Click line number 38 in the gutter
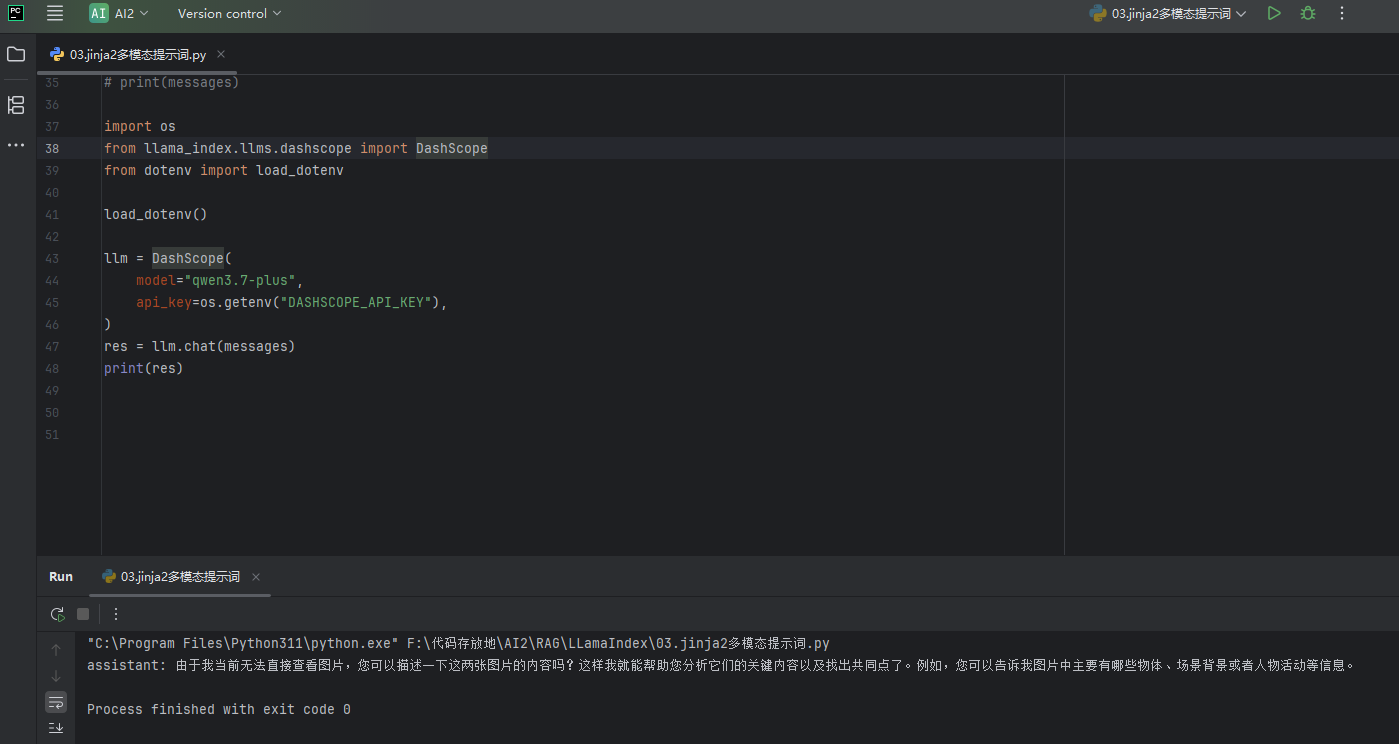1399x744 pixels. click(52, 149)
